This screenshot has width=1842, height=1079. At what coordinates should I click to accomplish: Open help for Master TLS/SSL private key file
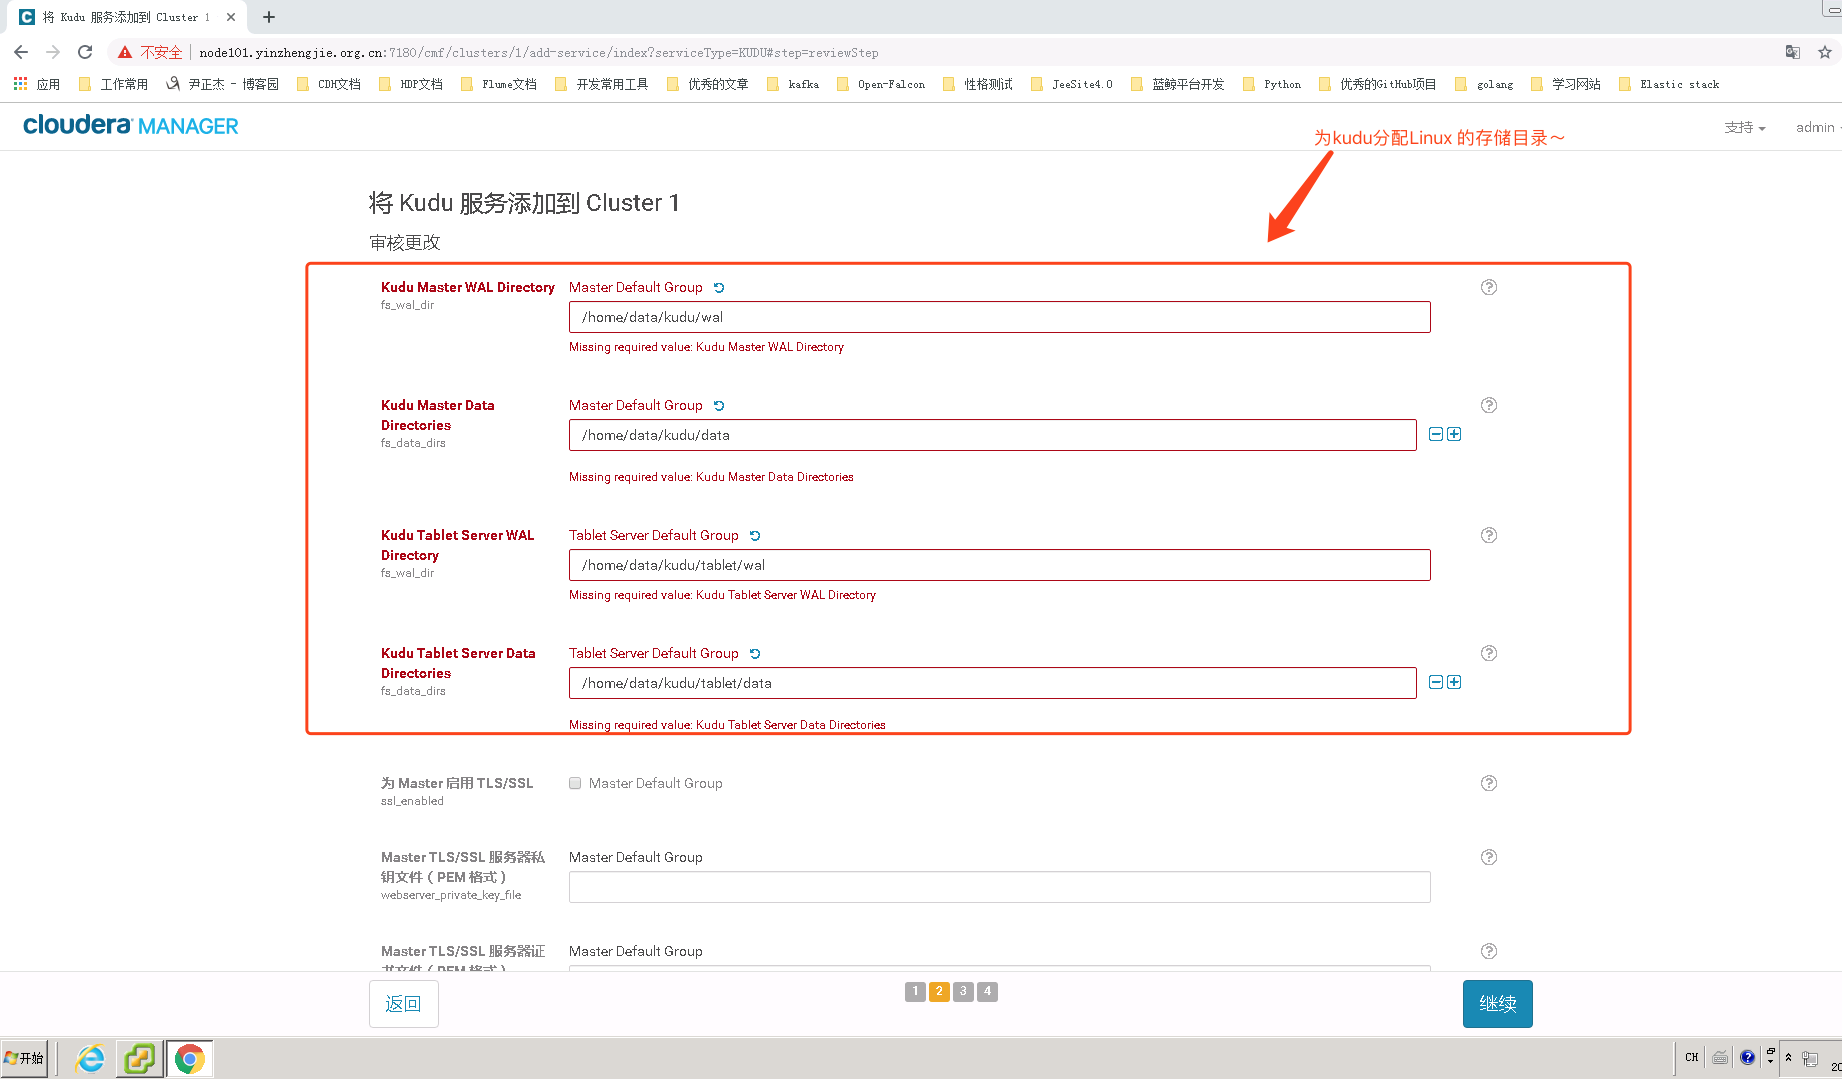(1489, 857)
